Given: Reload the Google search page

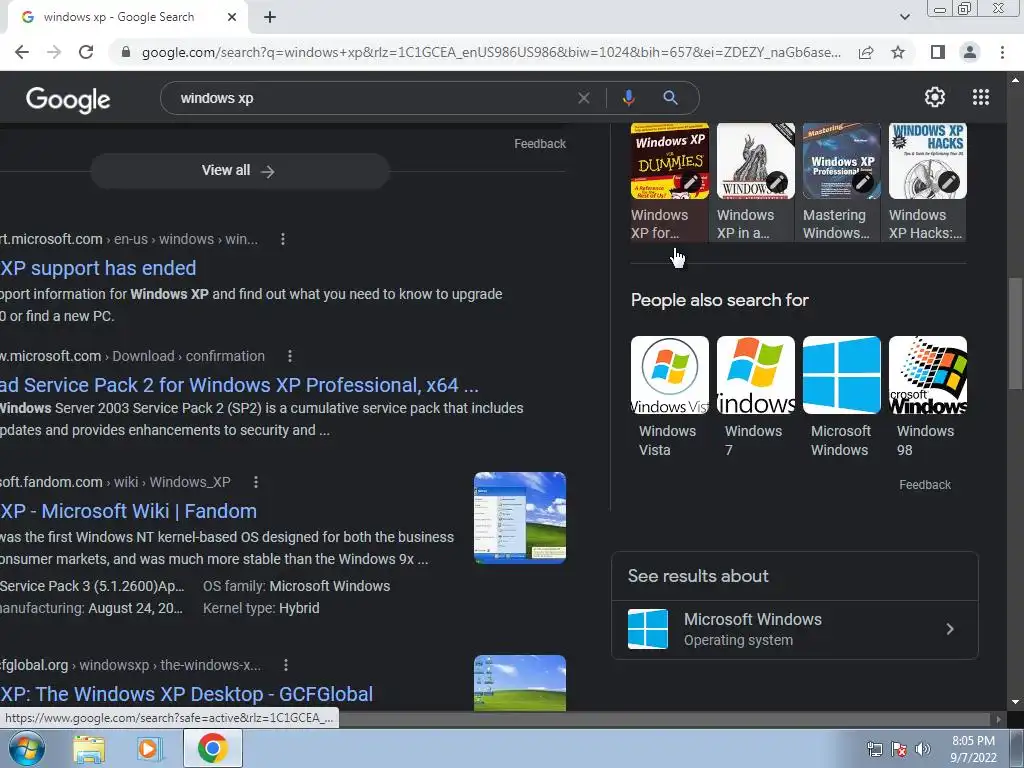Looking at the screenshot, I should click(x=86, y=52).
